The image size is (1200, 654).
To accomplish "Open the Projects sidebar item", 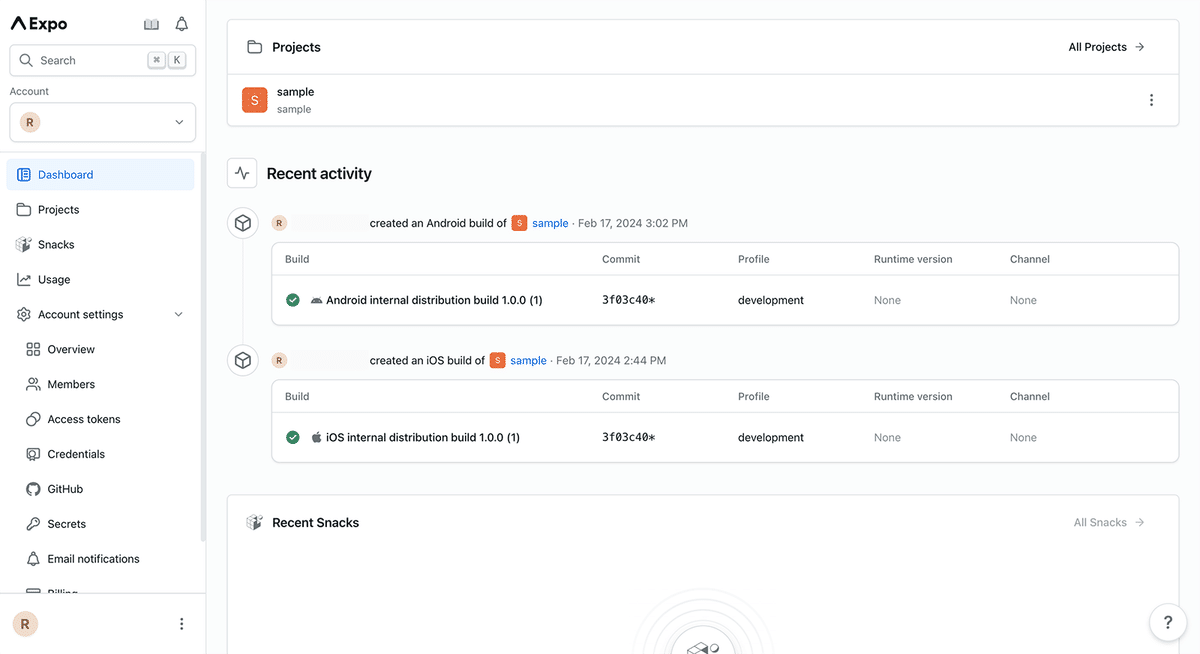I will pos(58,209).
